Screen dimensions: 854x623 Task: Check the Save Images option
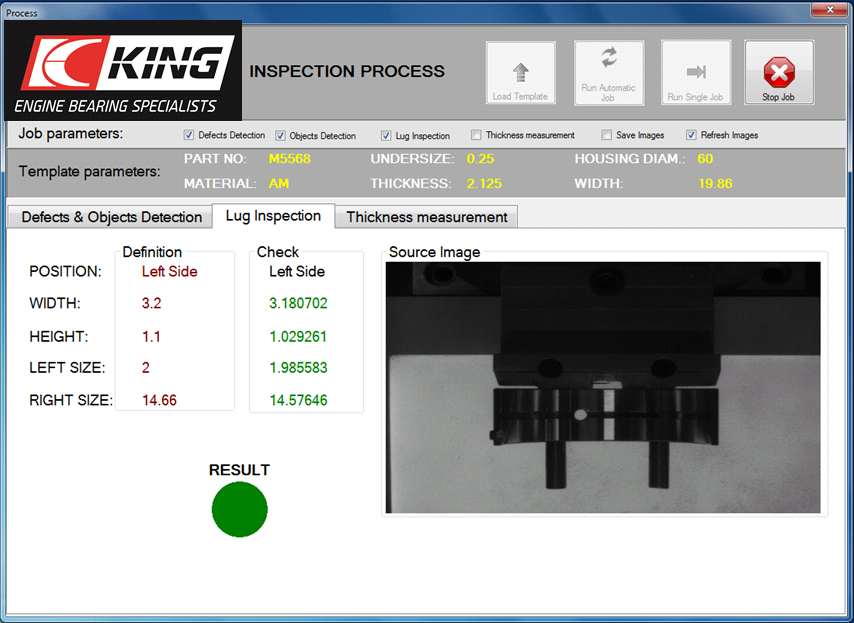tap(607, 135)
